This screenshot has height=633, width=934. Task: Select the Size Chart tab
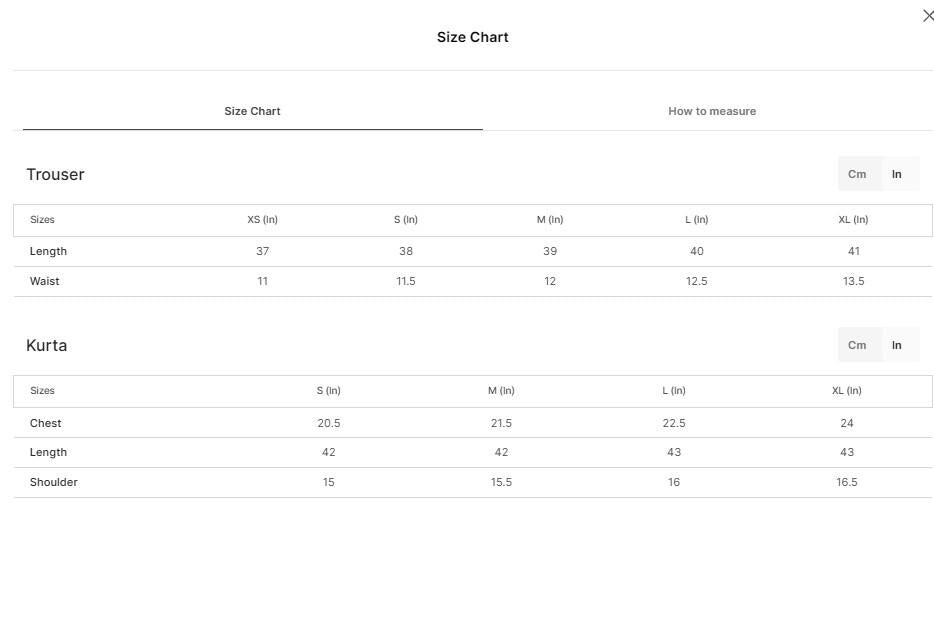point(252,111)
